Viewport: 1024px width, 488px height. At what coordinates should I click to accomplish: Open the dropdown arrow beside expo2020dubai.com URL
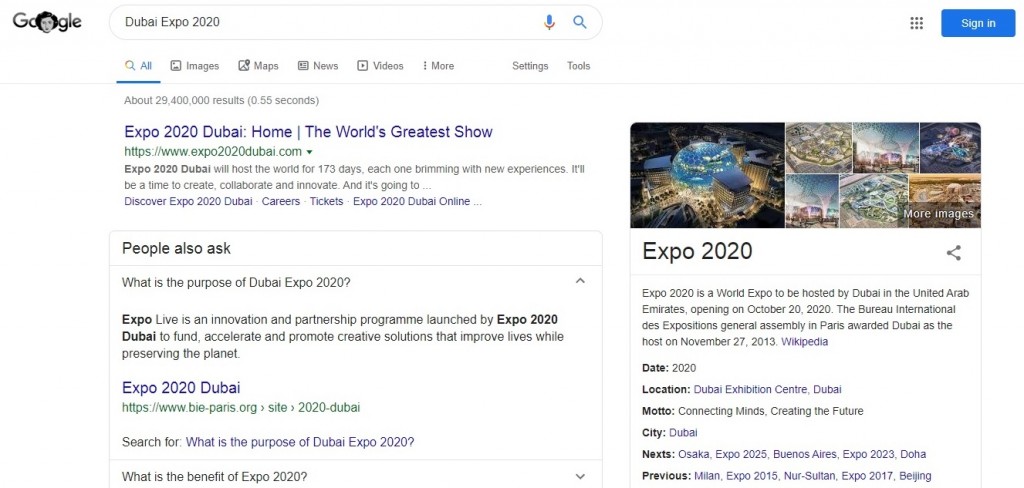(310, 152)
